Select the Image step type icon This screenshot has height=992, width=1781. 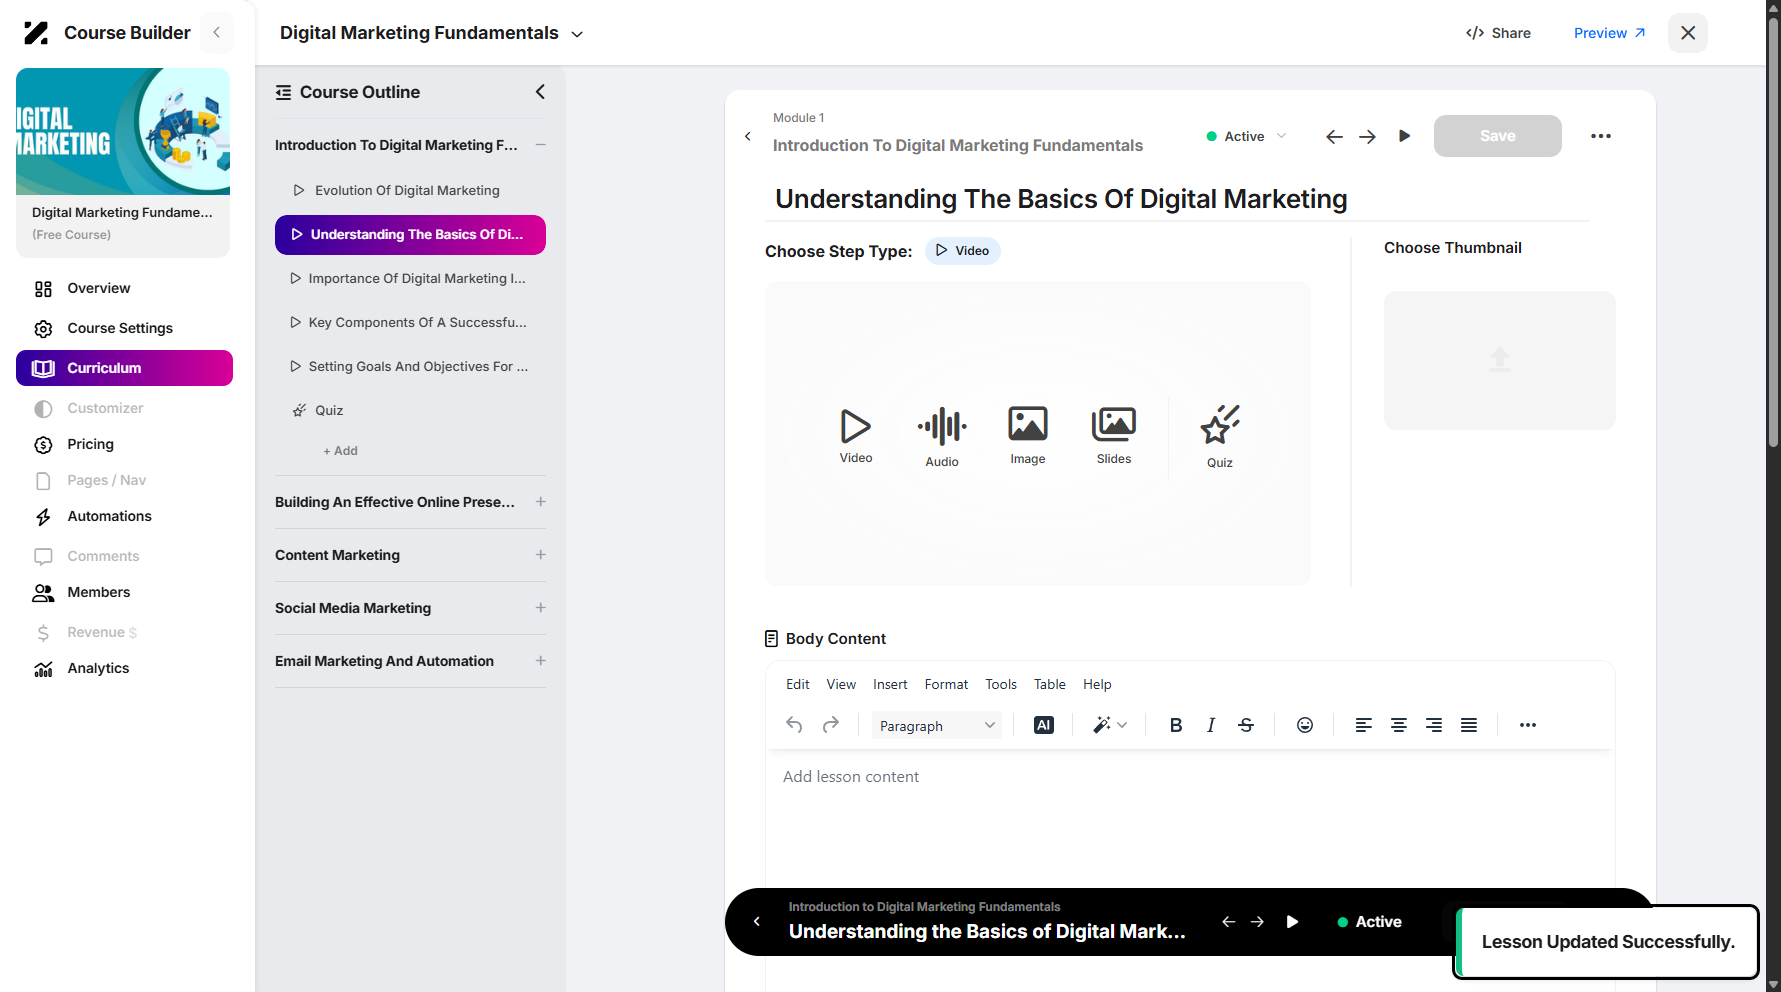(1027, 424)
